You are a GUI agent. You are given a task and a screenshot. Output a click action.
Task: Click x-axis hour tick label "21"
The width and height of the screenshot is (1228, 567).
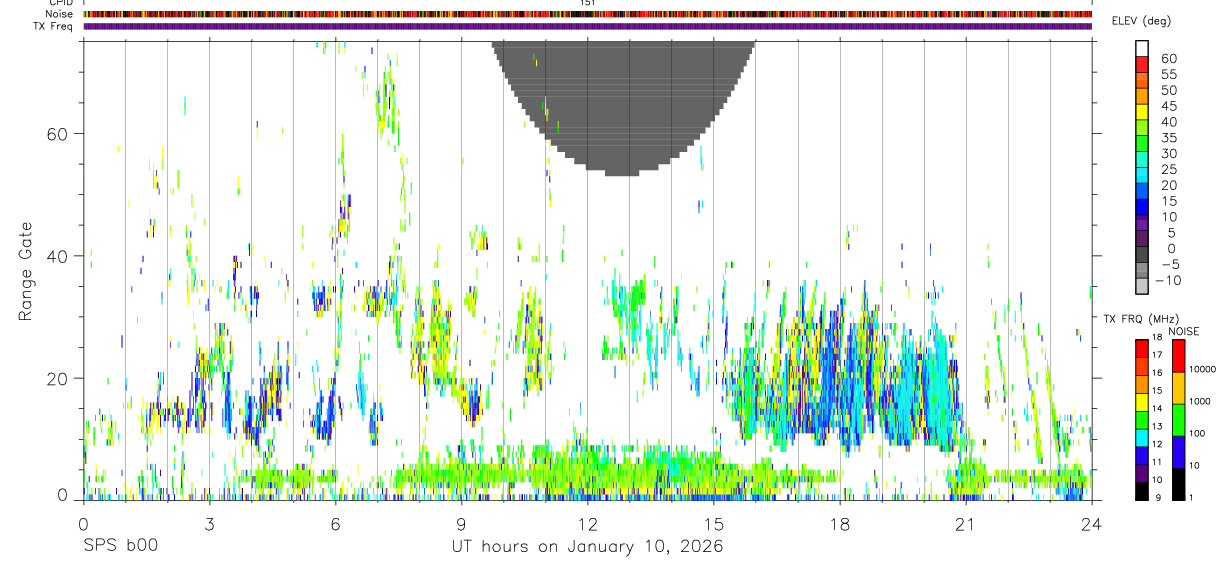pyautogui.click(x=965, y=523)
